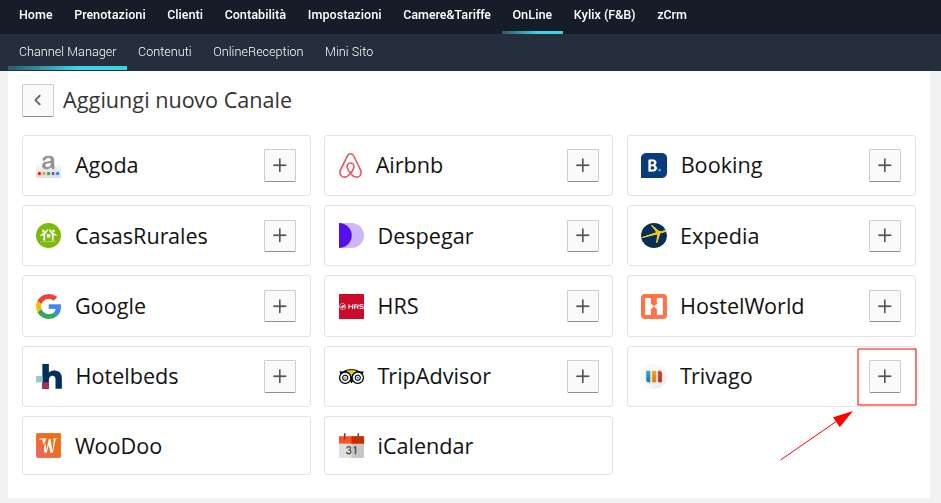This screenshot has height=503, width=941.
Task: Select the Mini Sito tab
Action: pyautogui.click(x=349, y=51)
